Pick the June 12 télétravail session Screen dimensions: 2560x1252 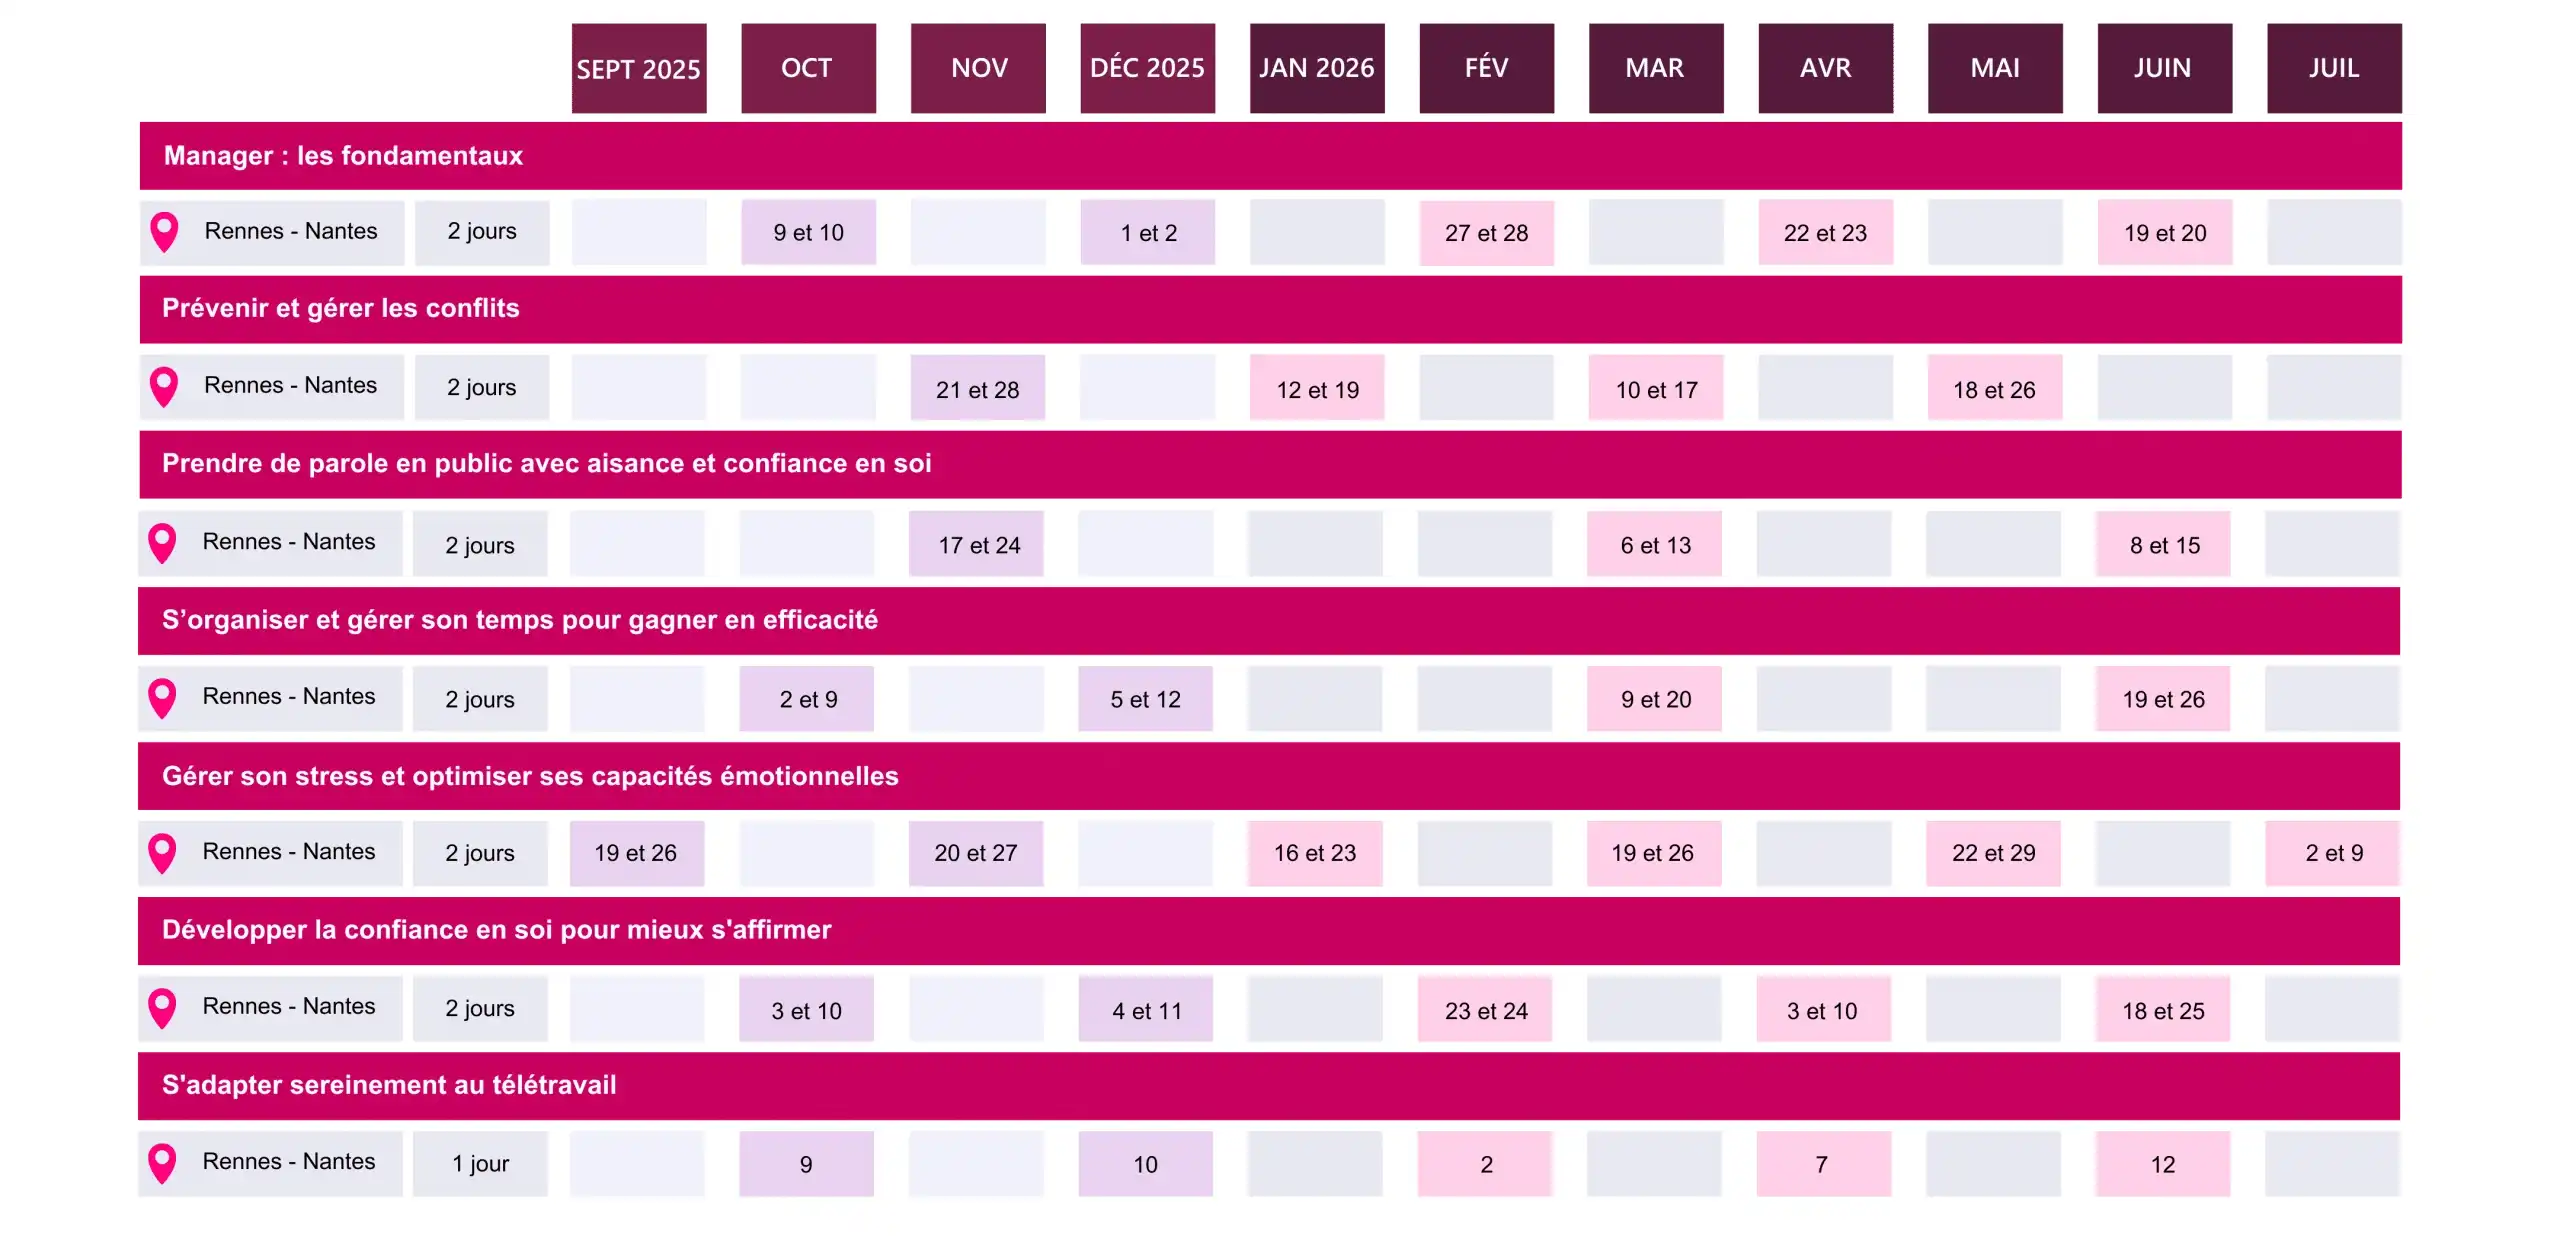[2163, 1164]
